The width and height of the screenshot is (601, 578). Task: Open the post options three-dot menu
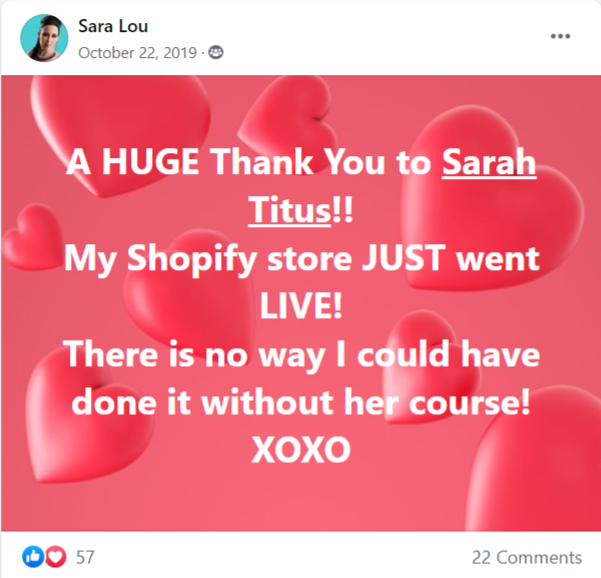pyautogui.click(x=560, y=36)
